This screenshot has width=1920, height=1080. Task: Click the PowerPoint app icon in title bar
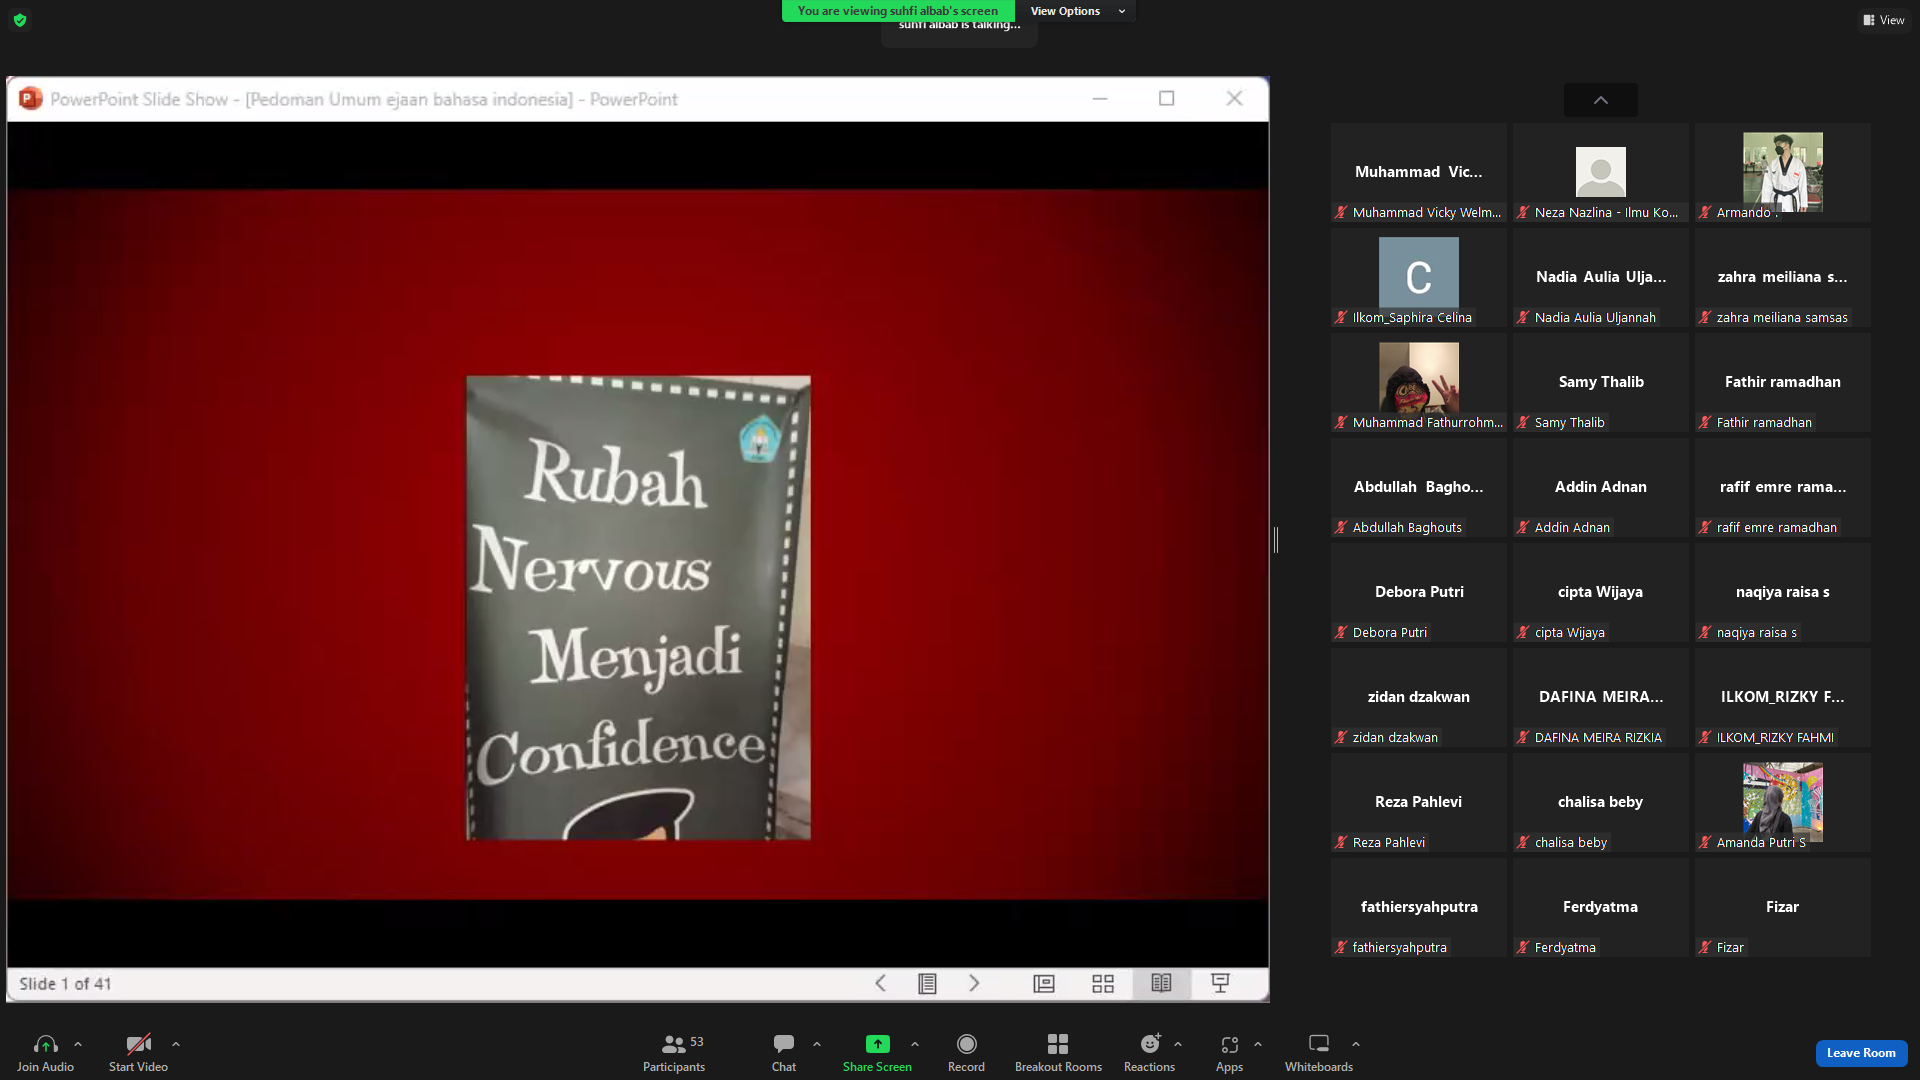point(31,99)
